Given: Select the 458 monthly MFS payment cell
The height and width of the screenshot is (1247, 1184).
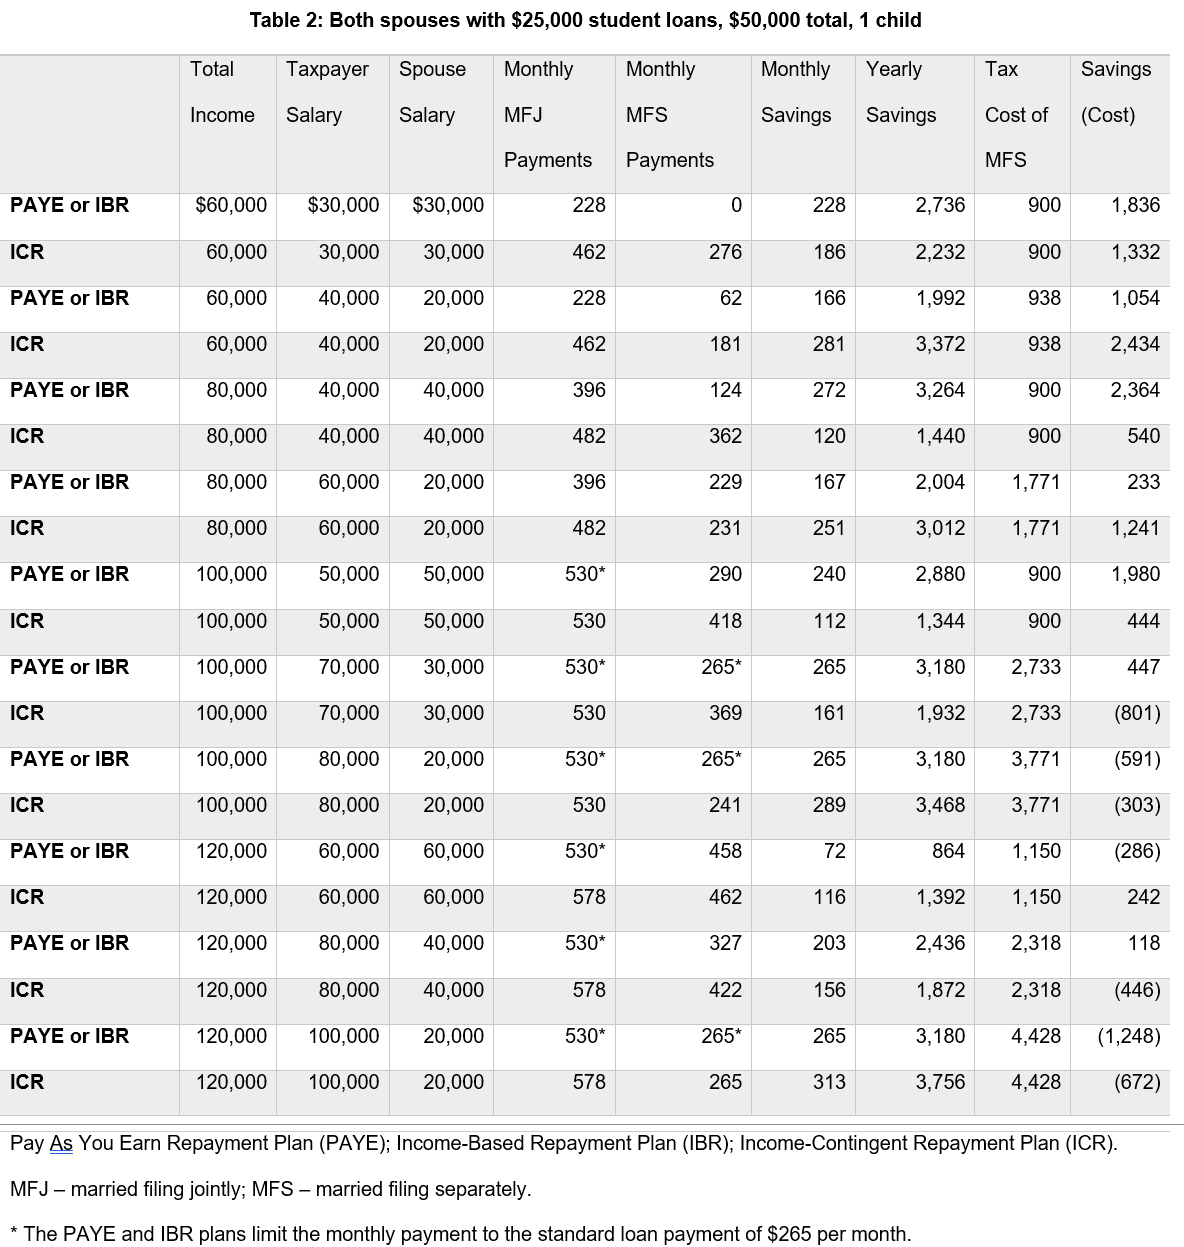Looking at the screenshot, I should [x=725, y=851].
